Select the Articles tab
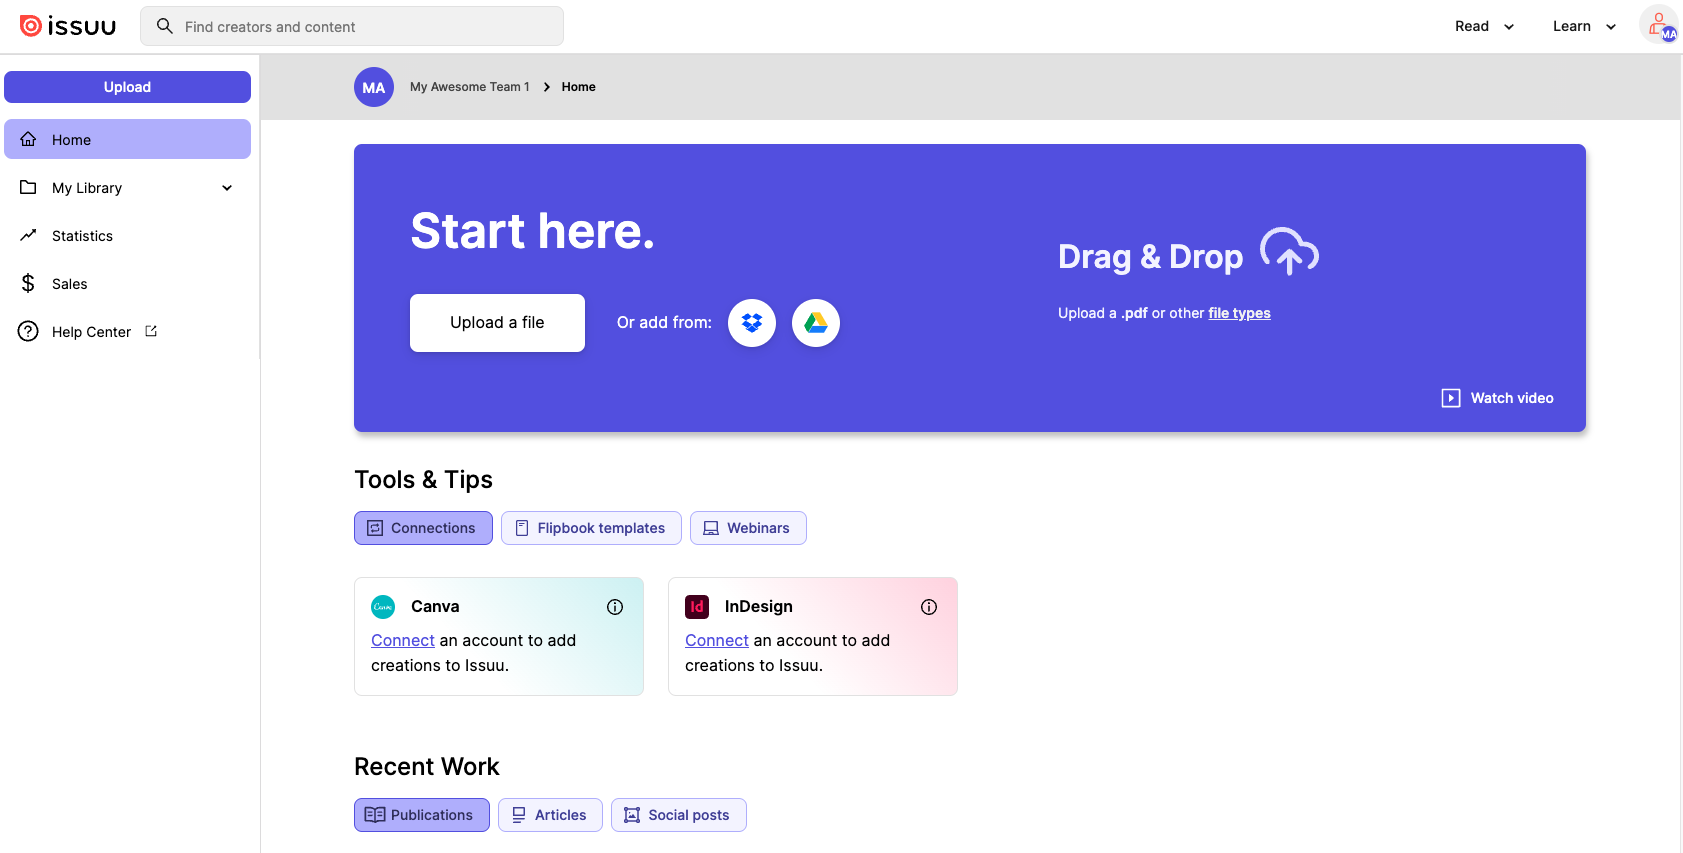This screenshot has height=853, width=1683. [x=550, y=815]
